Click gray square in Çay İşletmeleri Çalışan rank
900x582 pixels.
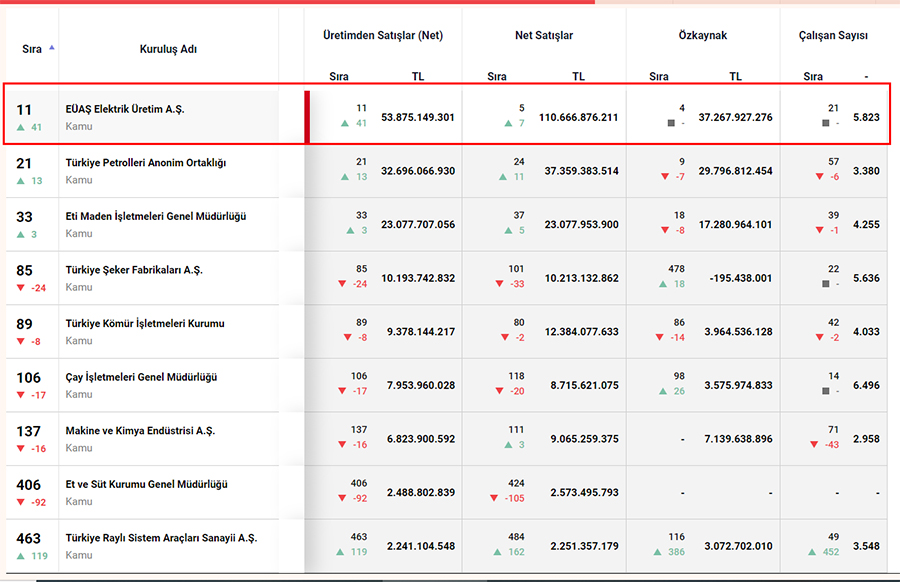click(825, 391)
